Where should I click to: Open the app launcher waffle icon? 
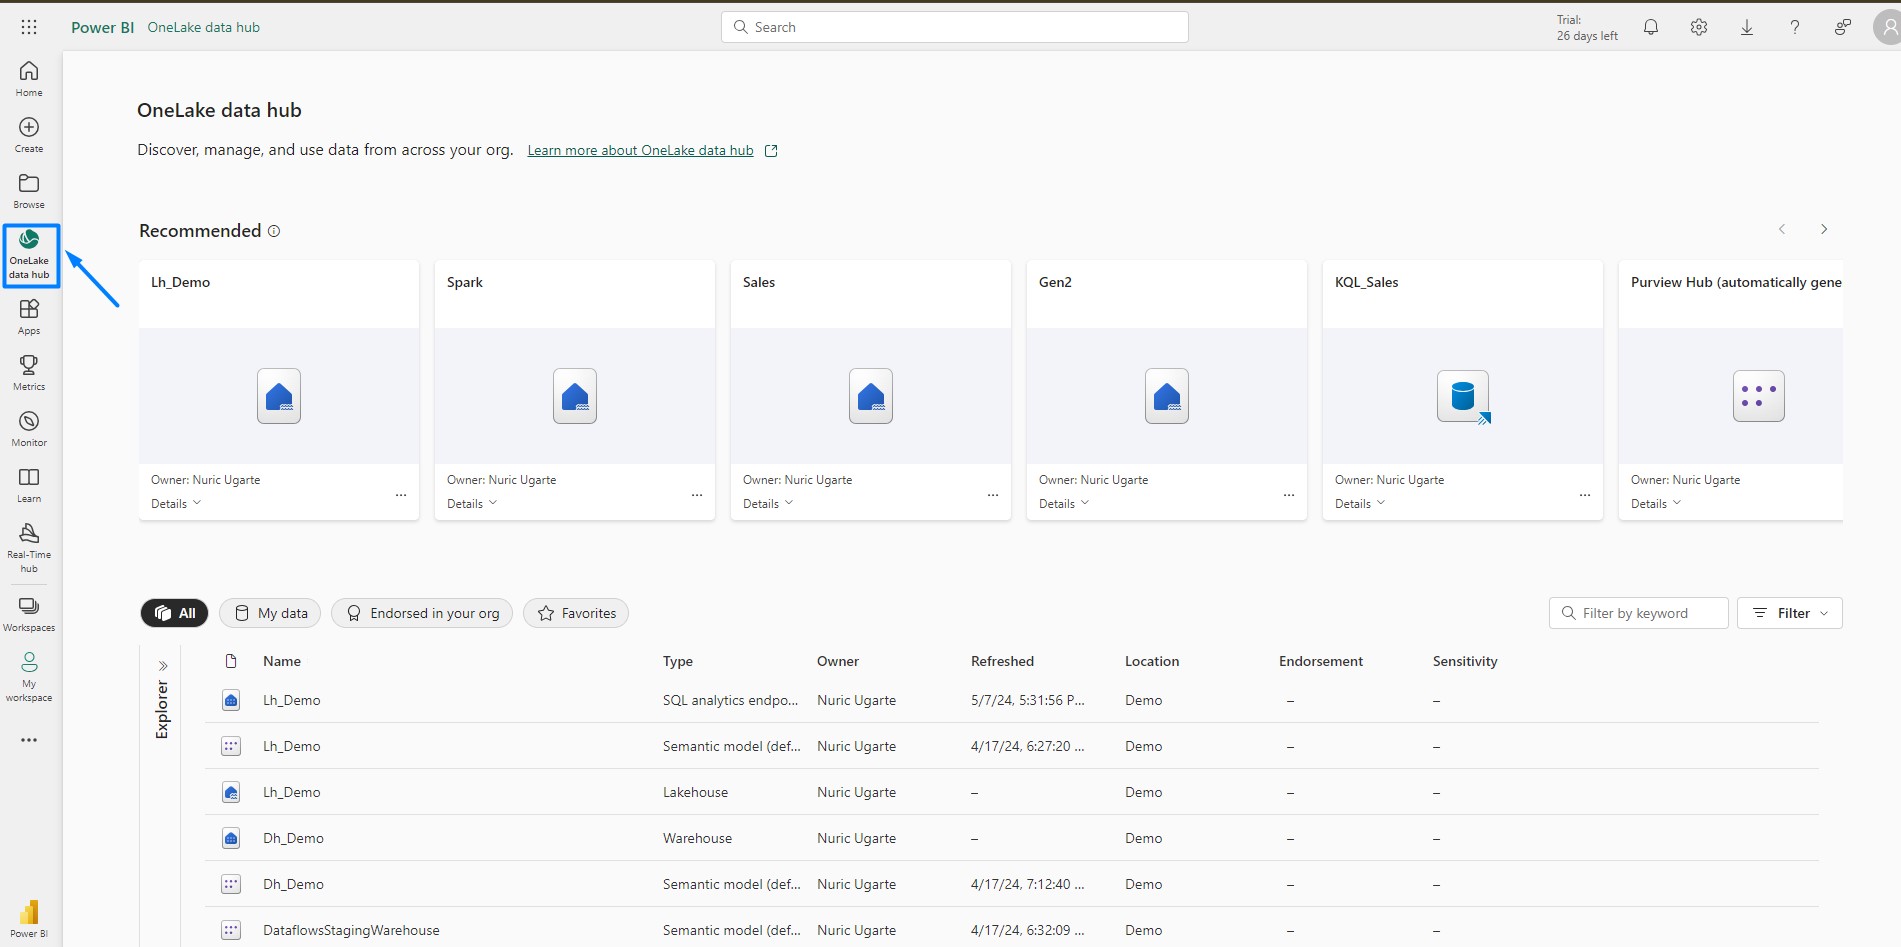click(29, 27)
